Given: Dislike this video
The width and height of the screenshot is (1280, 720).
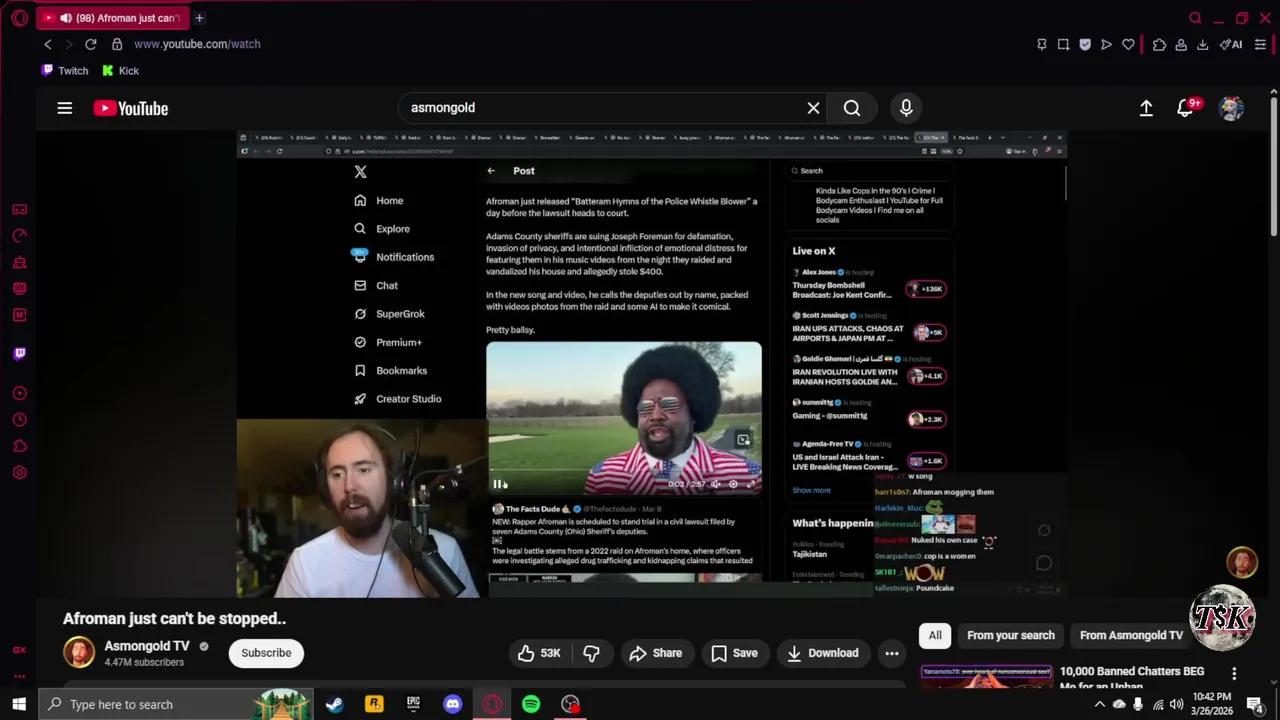Looking at the screenshot, I should coord(591,653).
